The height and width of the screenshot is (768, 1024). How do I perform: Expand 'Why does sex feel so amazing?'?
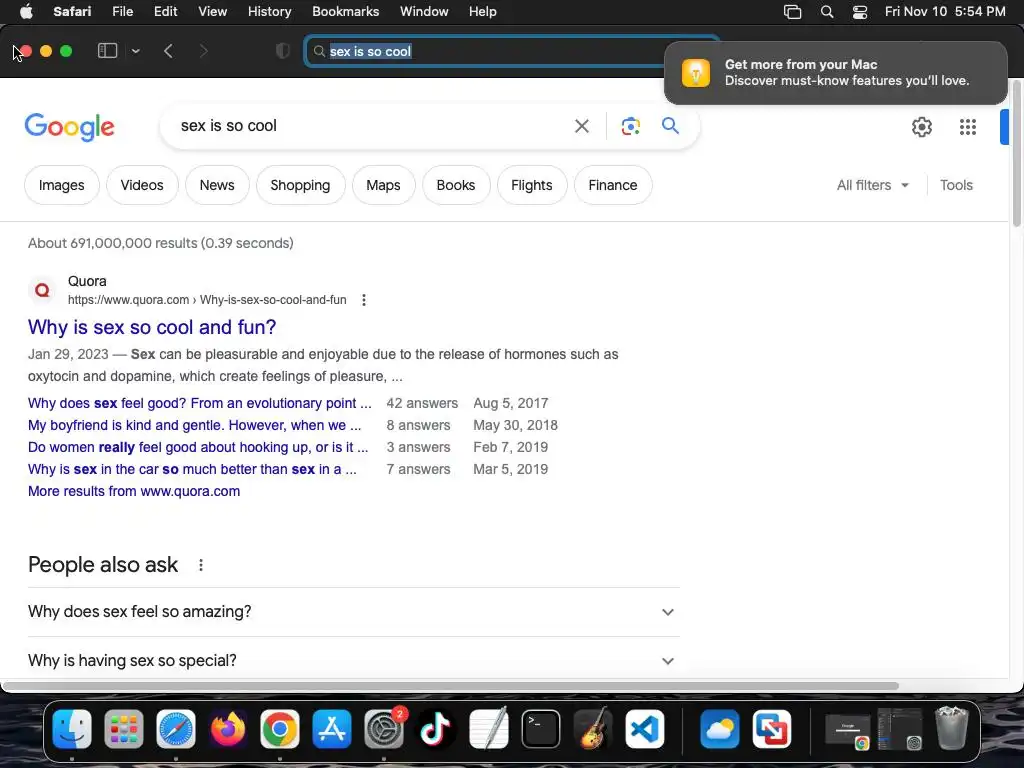[x=353, y=612]
